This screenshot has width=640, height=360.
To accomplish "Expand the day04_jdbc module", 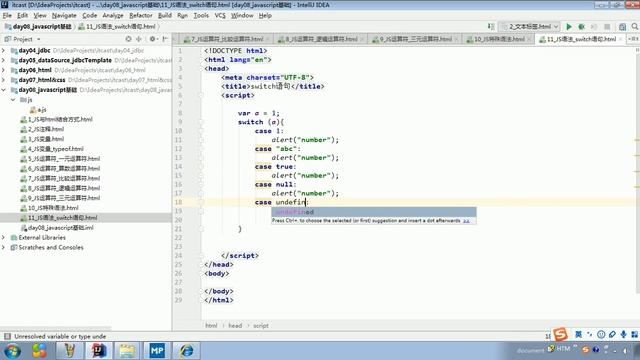I will (x=4, y=51).
